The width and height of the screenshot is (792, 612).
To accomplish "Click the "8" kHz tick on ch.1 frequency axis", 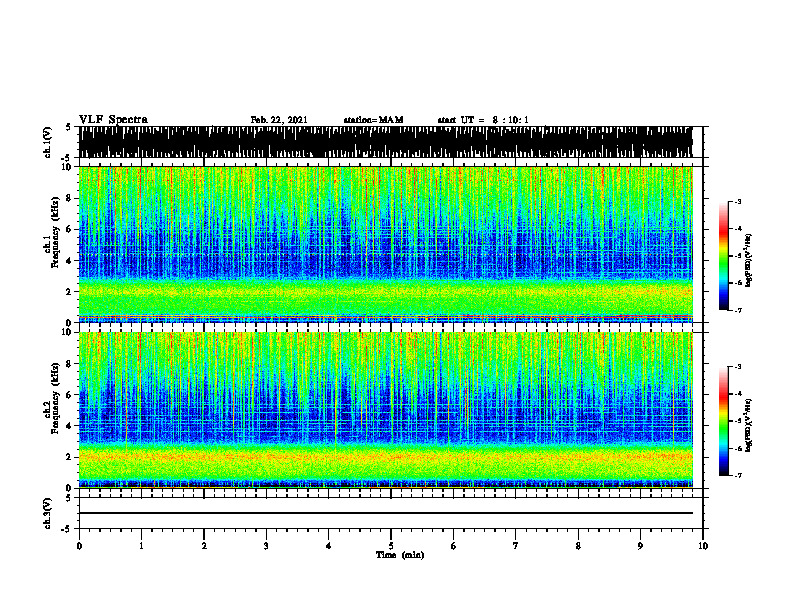I will [70, 198].
